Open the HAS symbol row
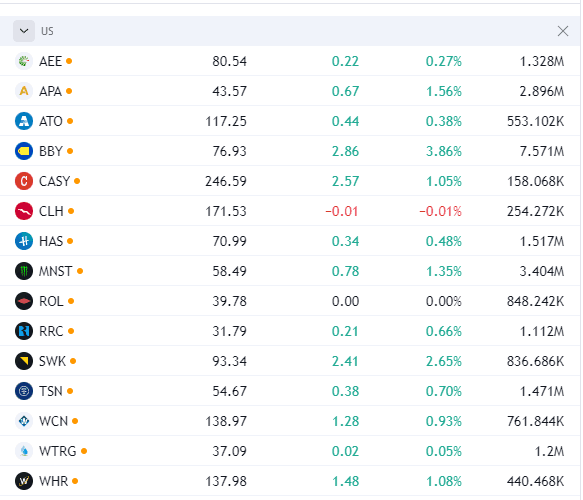The height and width of the screenshot is (500, 583). [290, 241]
